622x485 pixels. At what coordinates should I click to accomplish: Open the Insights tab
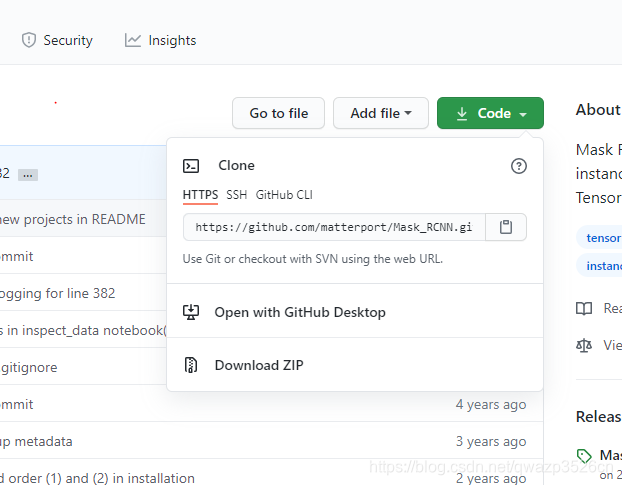coord(160,40)
